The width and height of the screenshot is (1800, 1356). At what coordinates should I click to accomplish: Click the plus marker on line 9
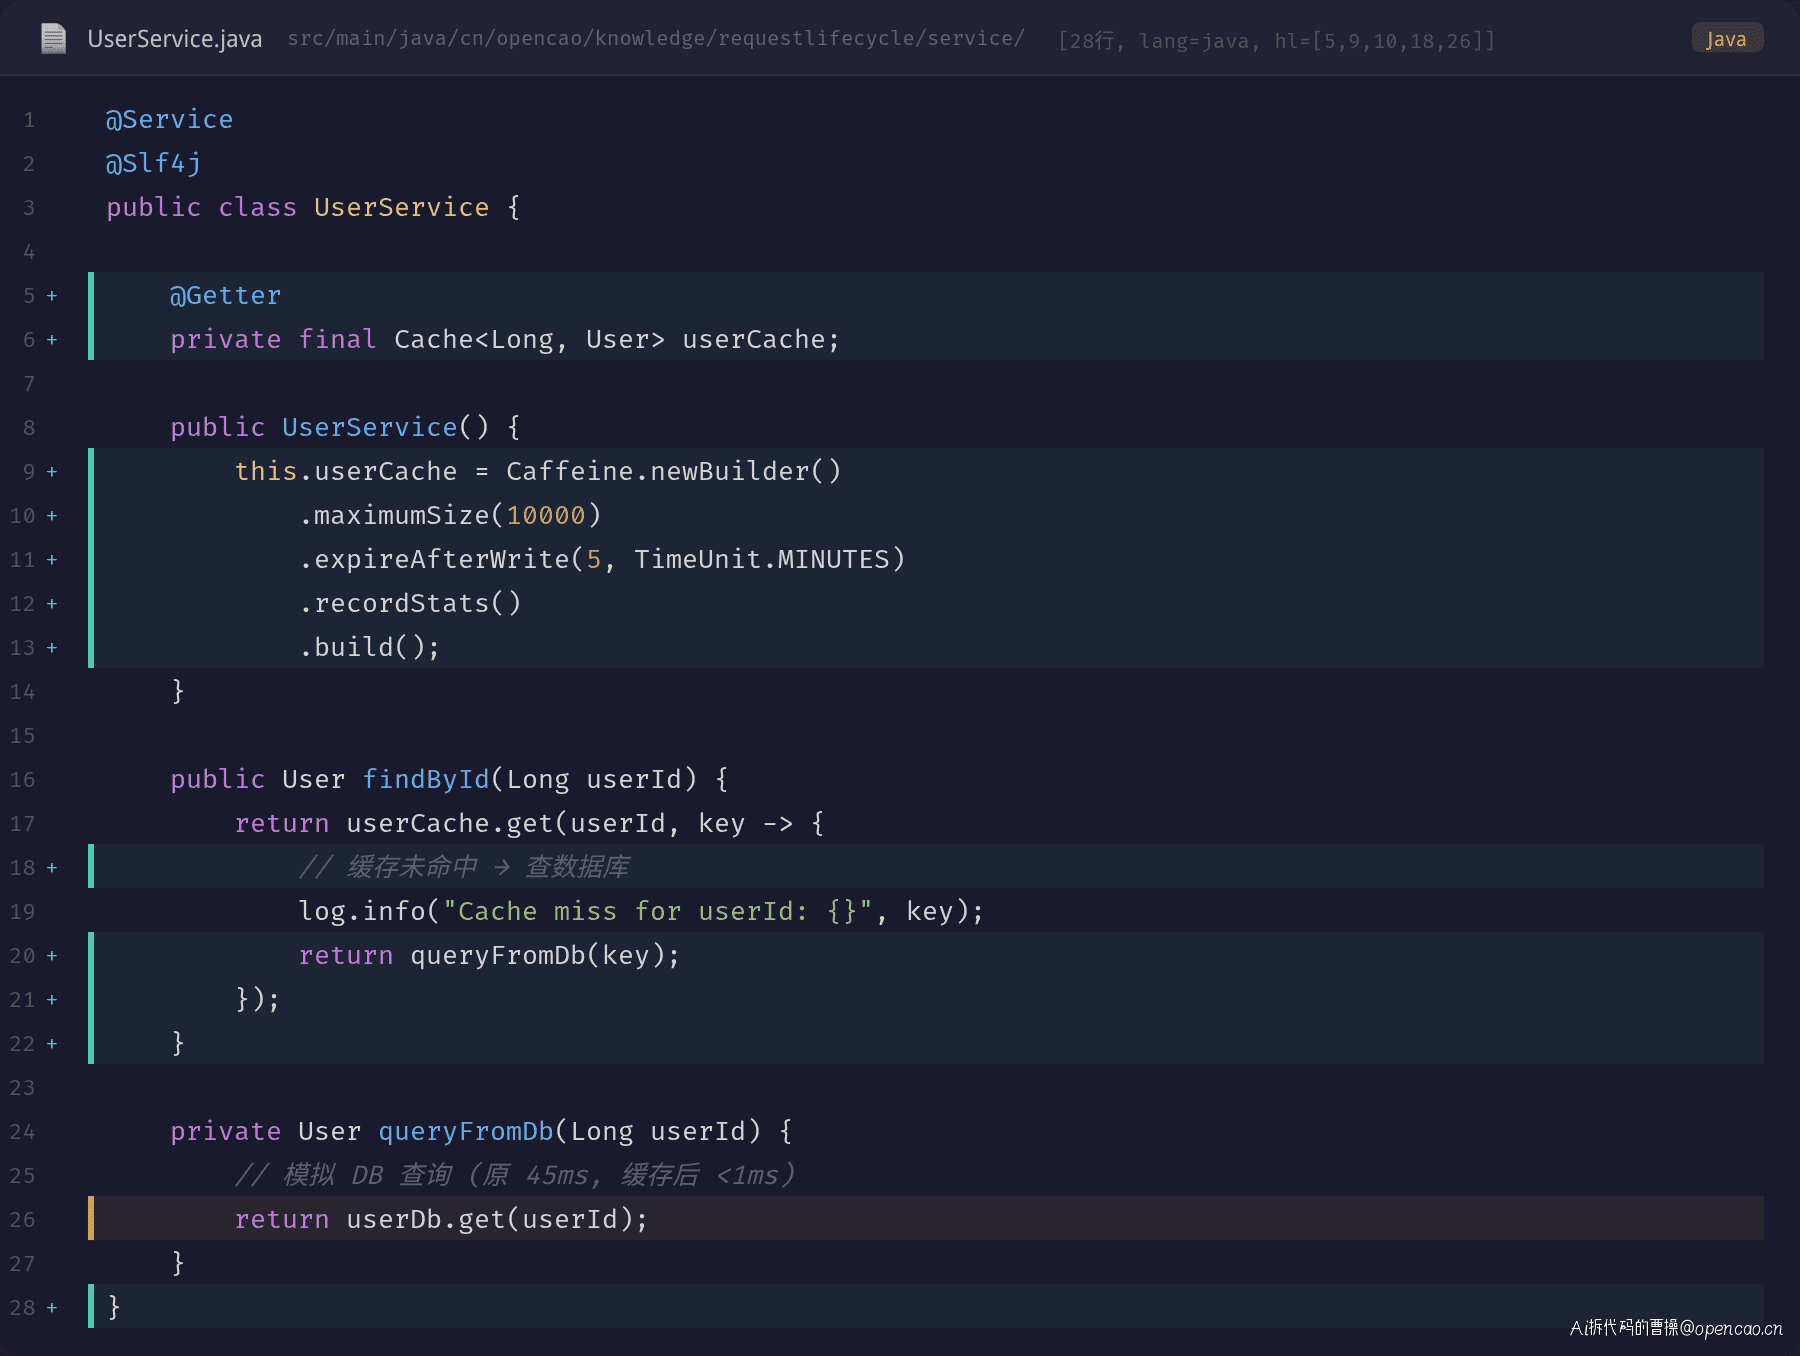pos(52,472)
